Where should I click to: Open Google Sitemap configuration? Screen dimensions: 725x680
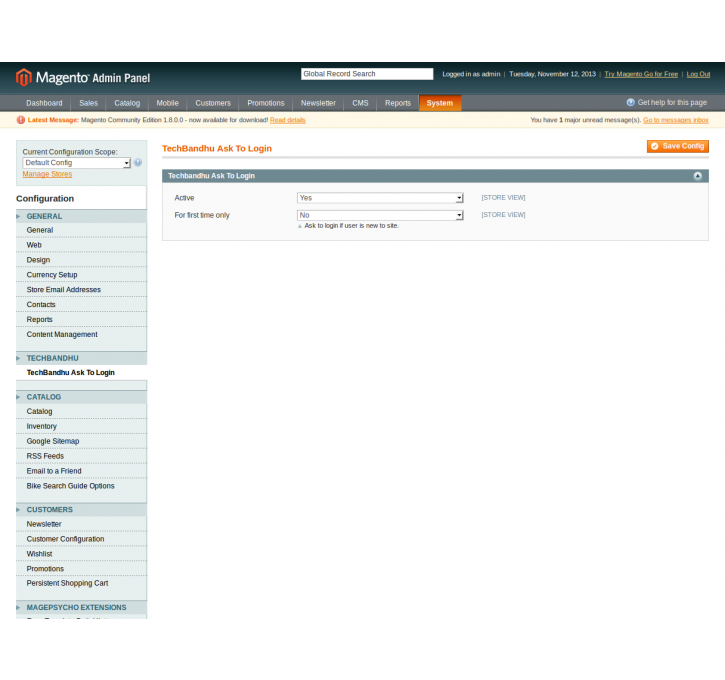point(81,441)
